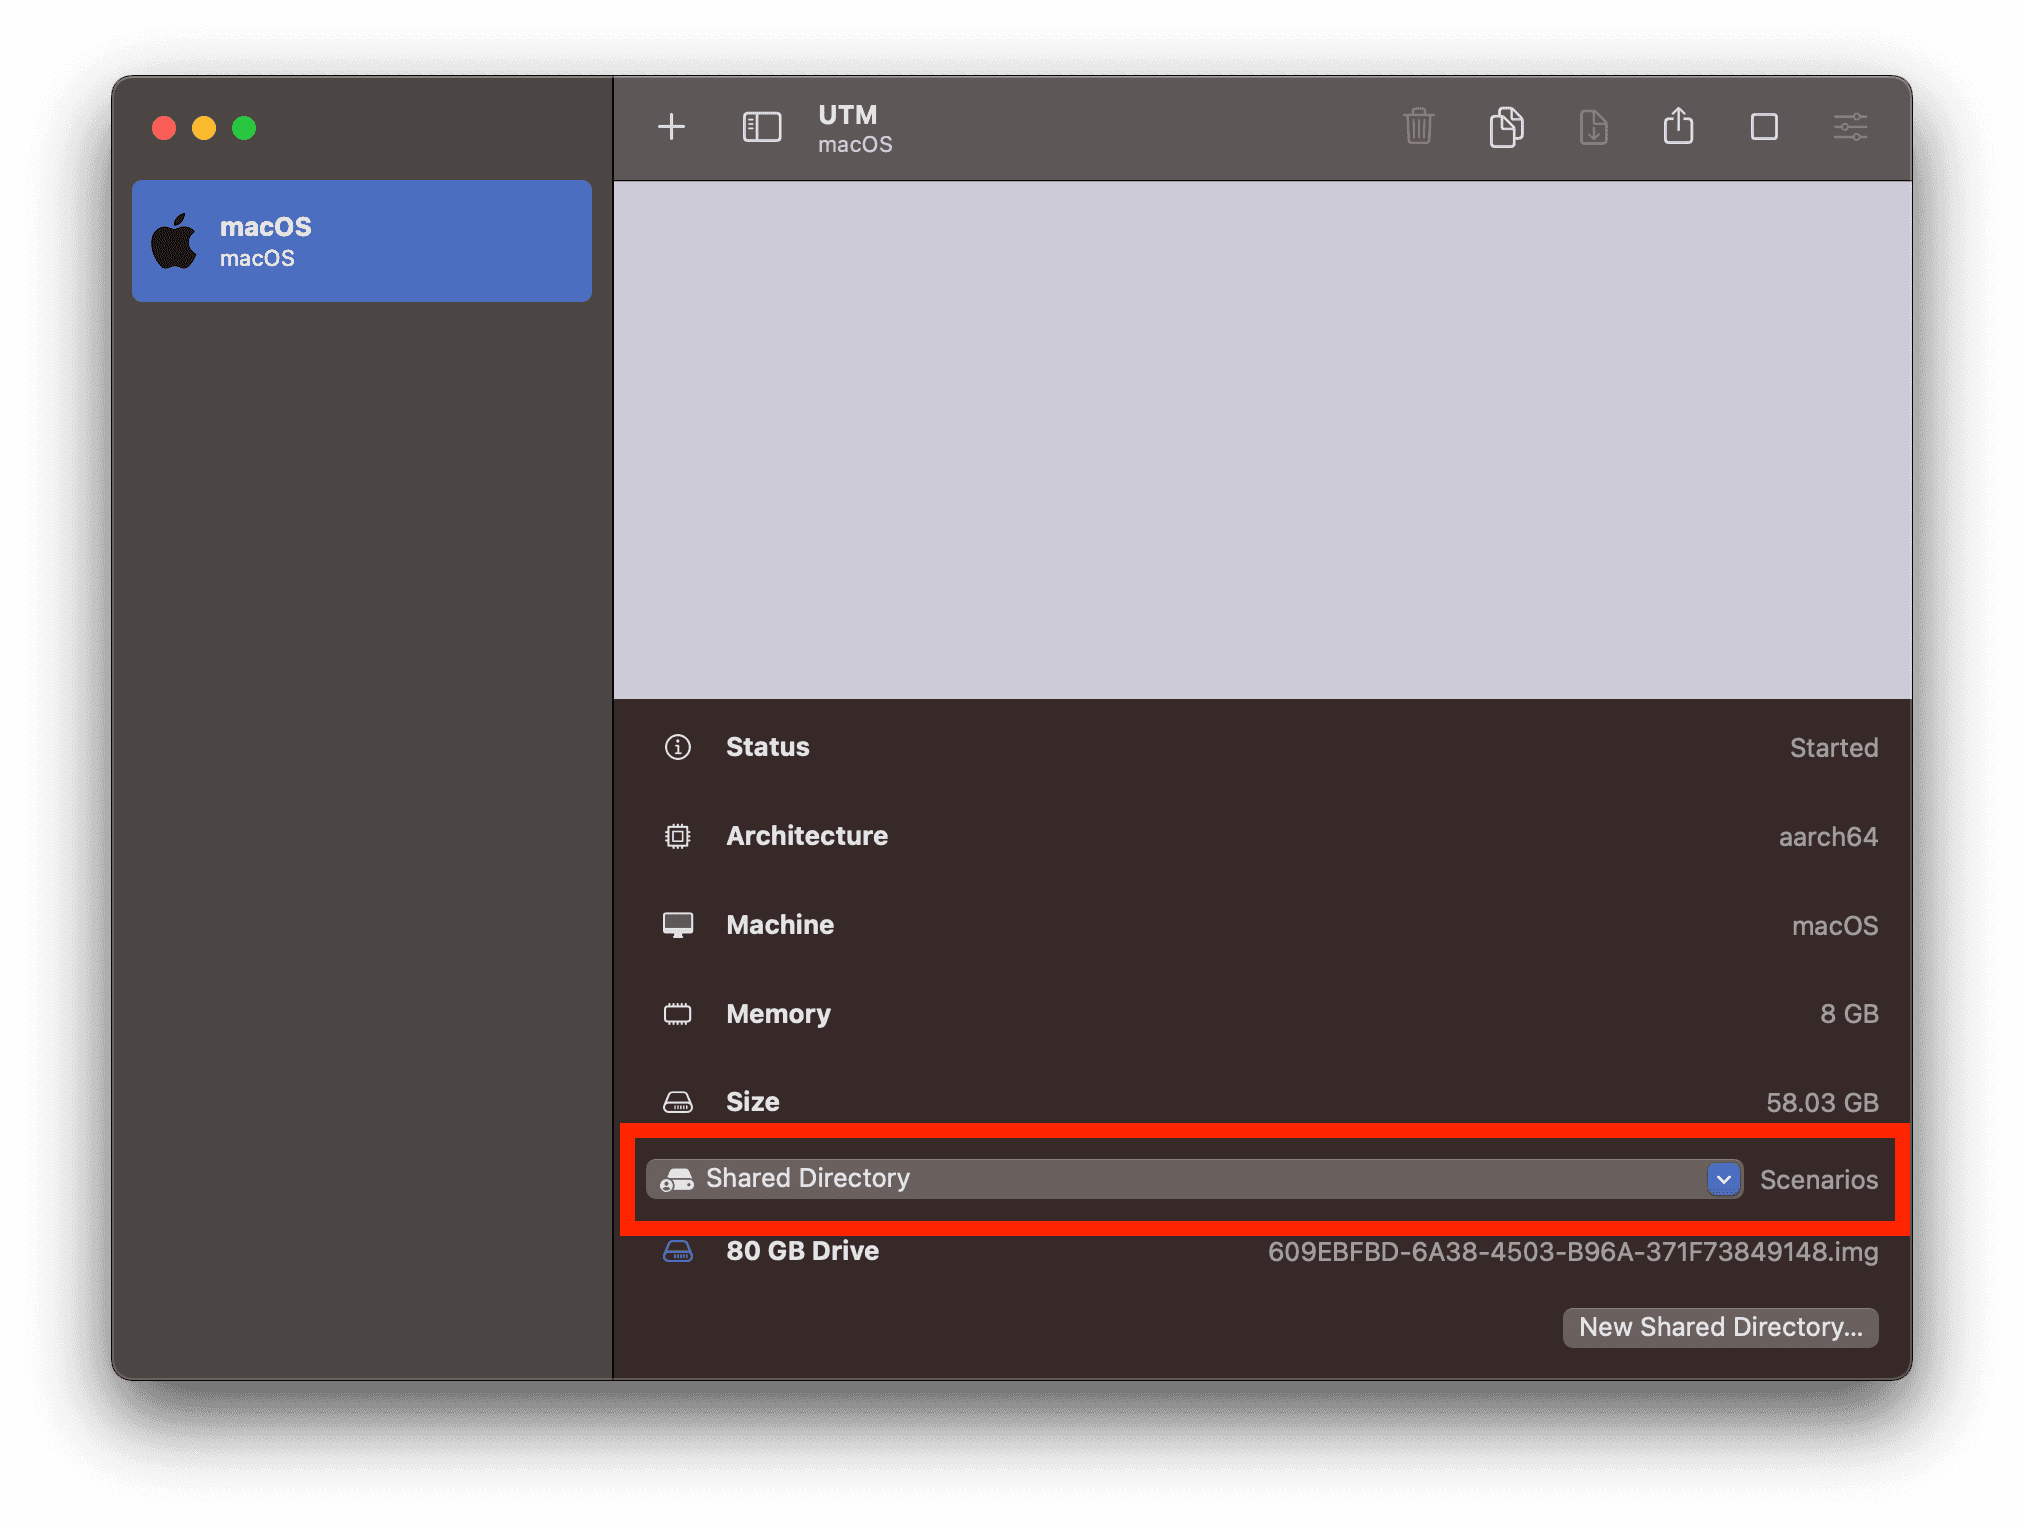Click the trash icon to delete the VM
Viewport: 2024px width, 1528px height.
1419,127
